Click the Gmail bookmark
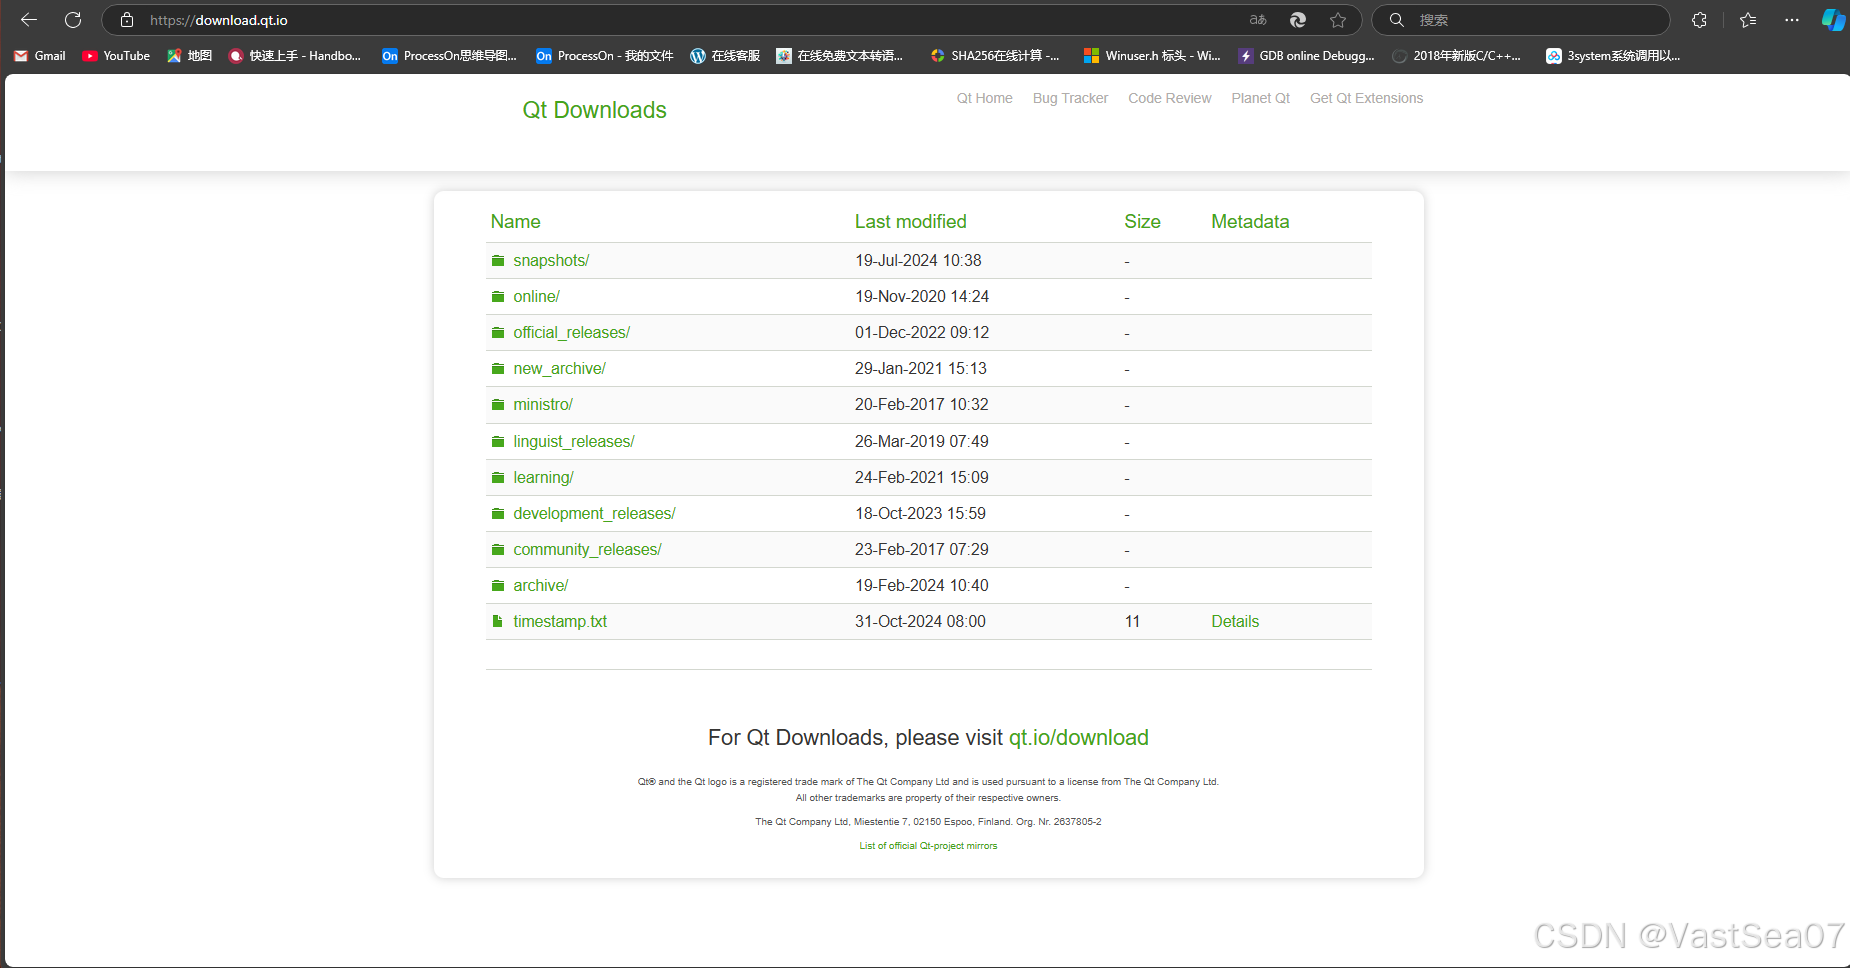 [40, 56]
